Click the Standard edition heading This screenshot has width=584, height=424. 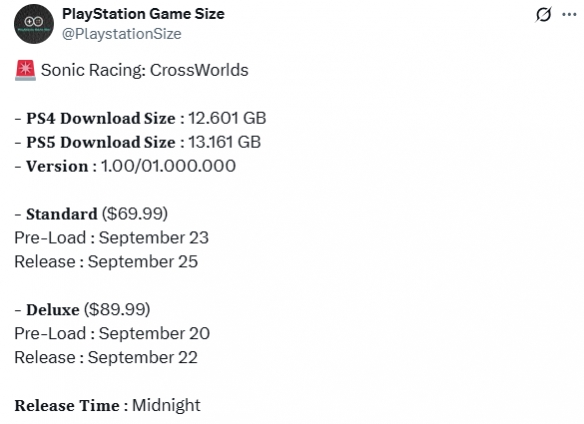(62, 214)
